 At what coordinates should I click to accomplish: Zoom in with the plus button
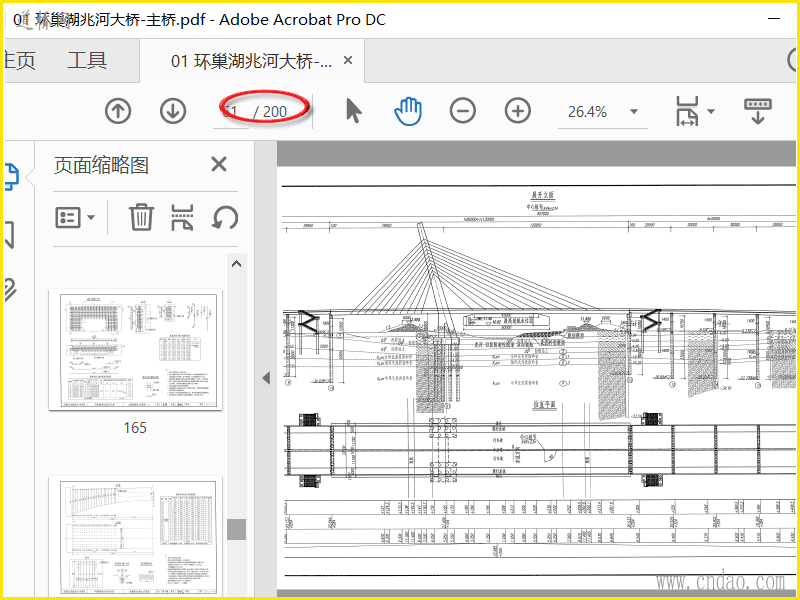[518, 111]
